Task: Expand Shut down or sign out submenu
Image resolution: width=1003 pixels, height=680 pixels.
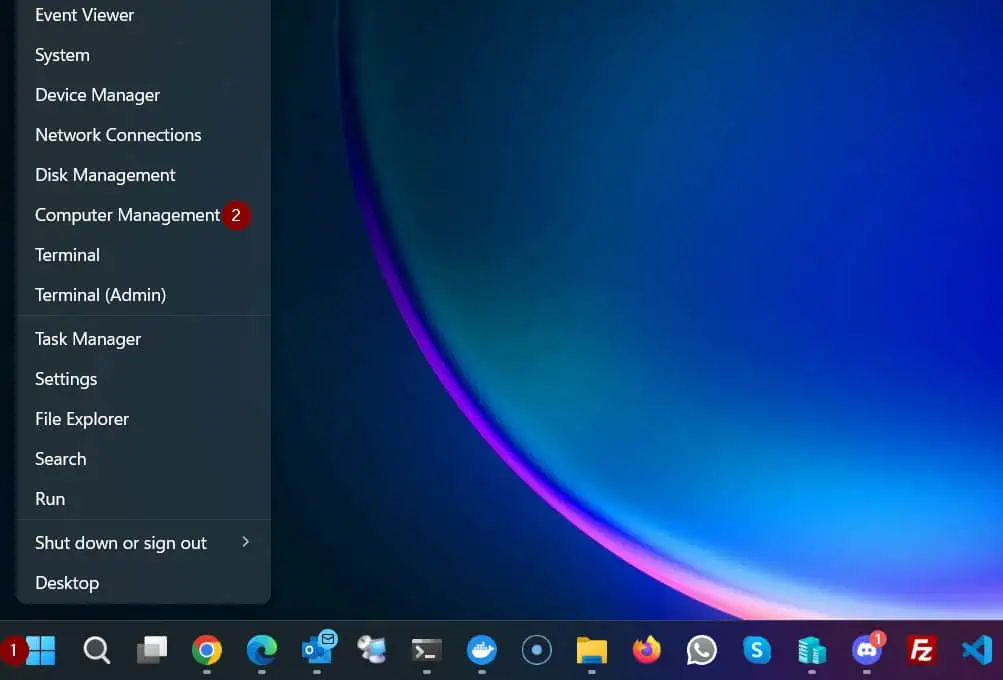Action: coord(143,543)
